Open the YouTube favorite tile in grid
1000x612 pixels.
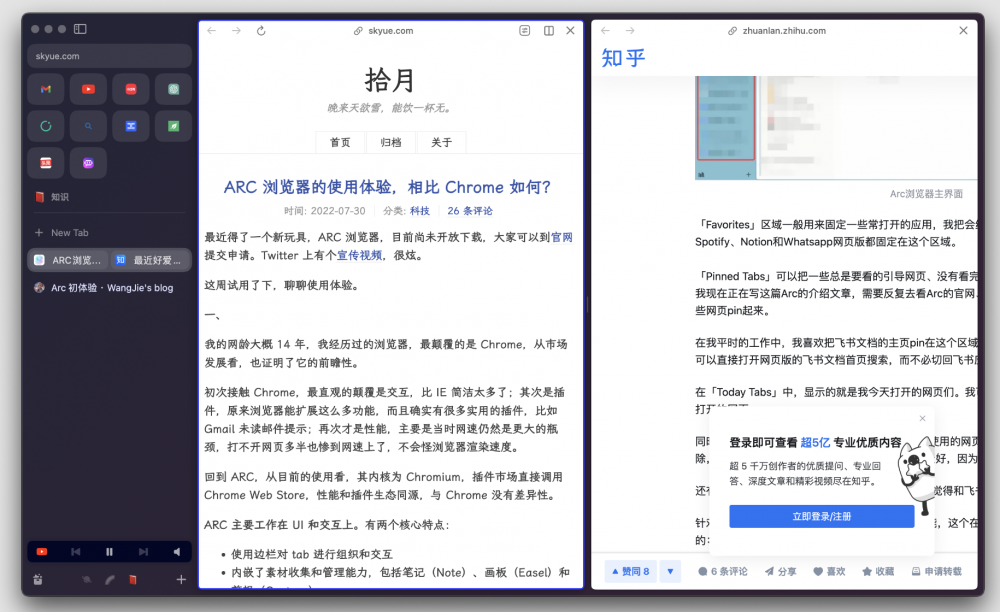click(88, 89)
